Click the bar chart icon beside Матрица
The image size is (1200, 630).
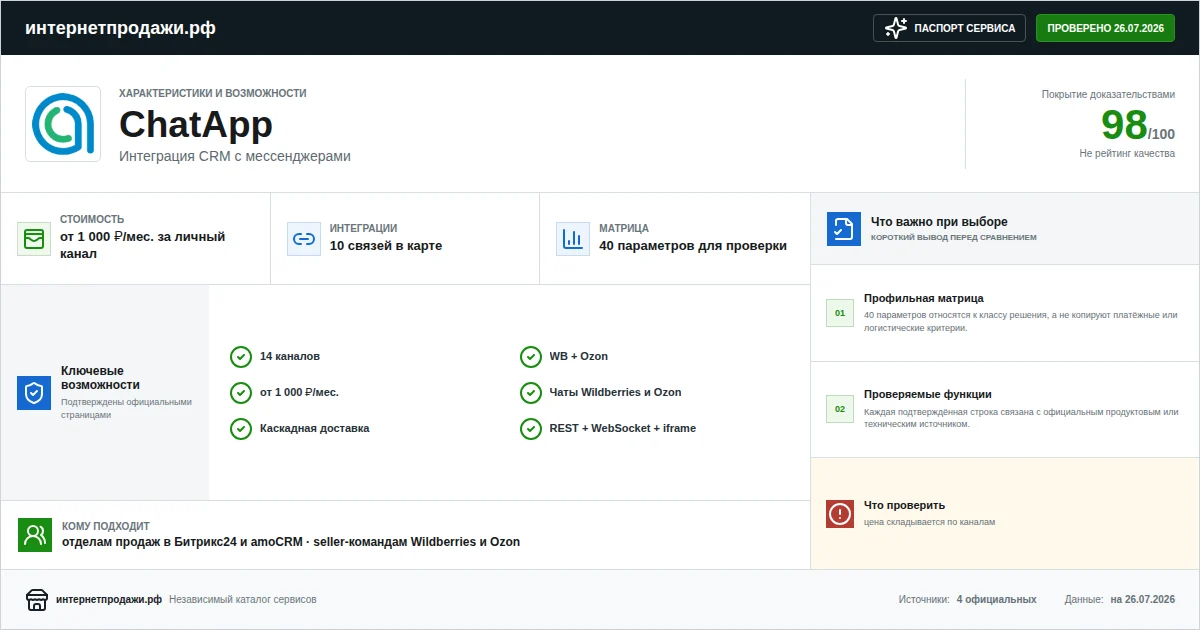572,239
